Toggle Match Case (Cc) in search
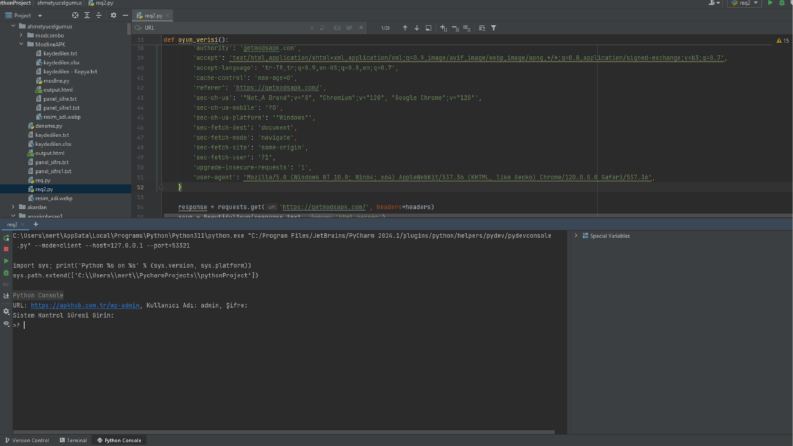Screen dimensions: 793x446 click(x=337, y=28)
